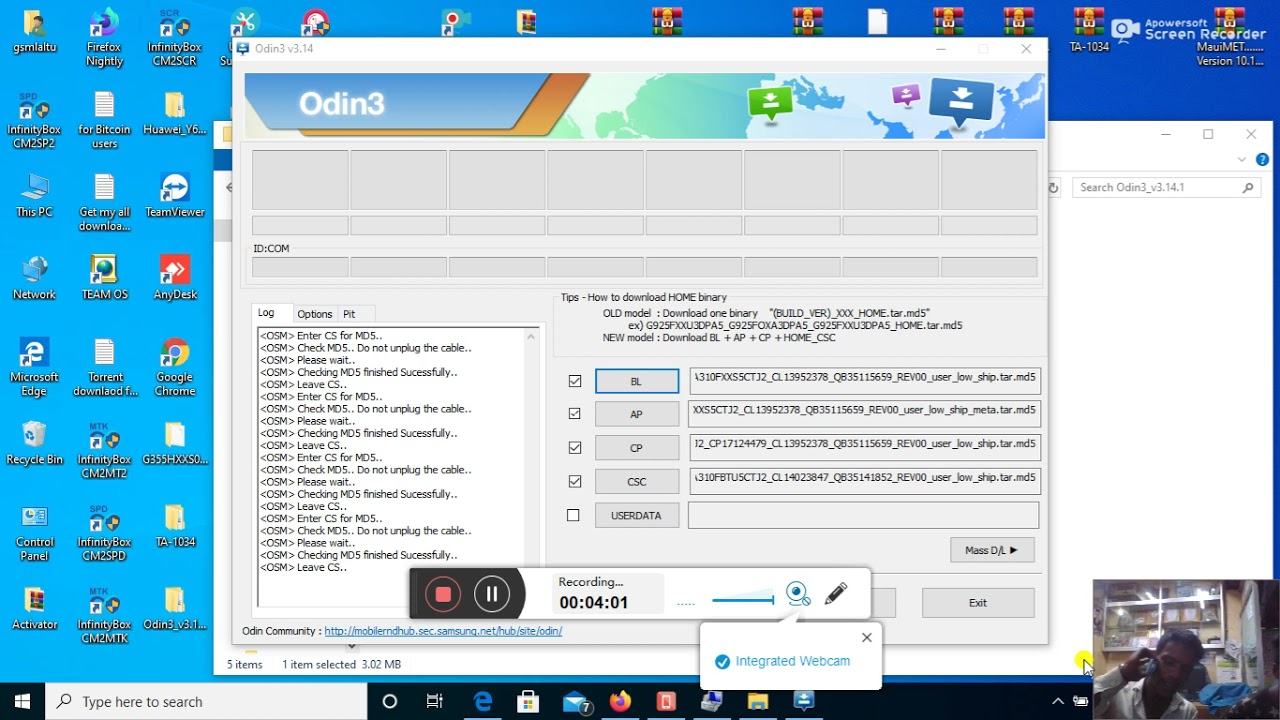
Task: Uncheck the CSC file checkbox
Action: pyautogui.click(x=574, y=481)
